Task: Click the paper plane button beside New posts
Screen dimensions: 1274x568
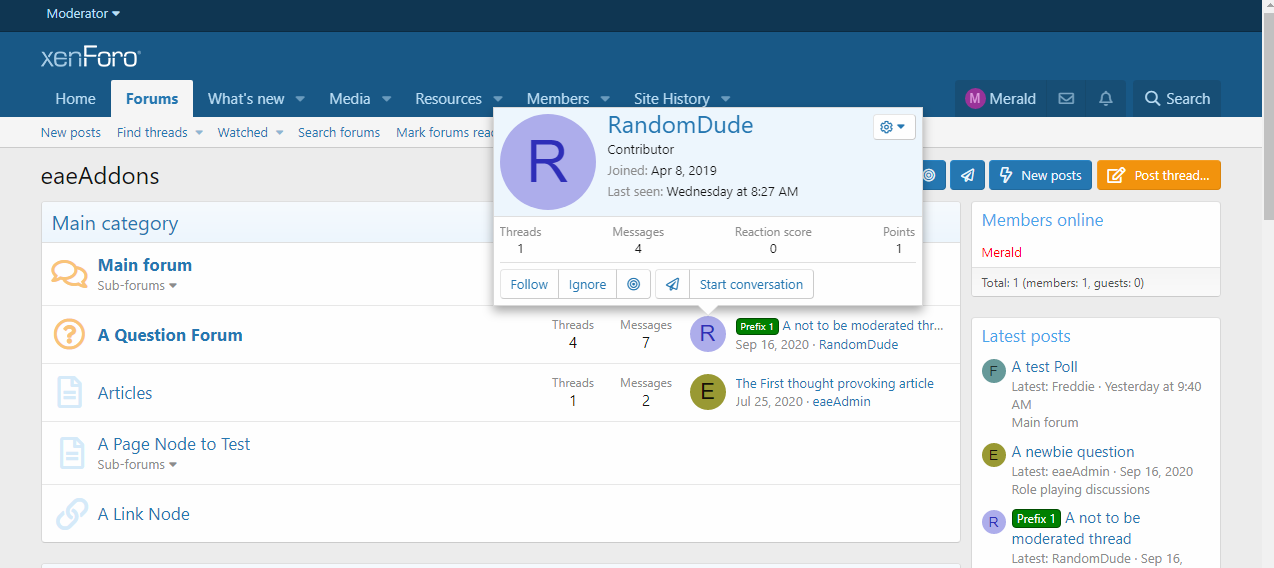Action: (967, 175)
